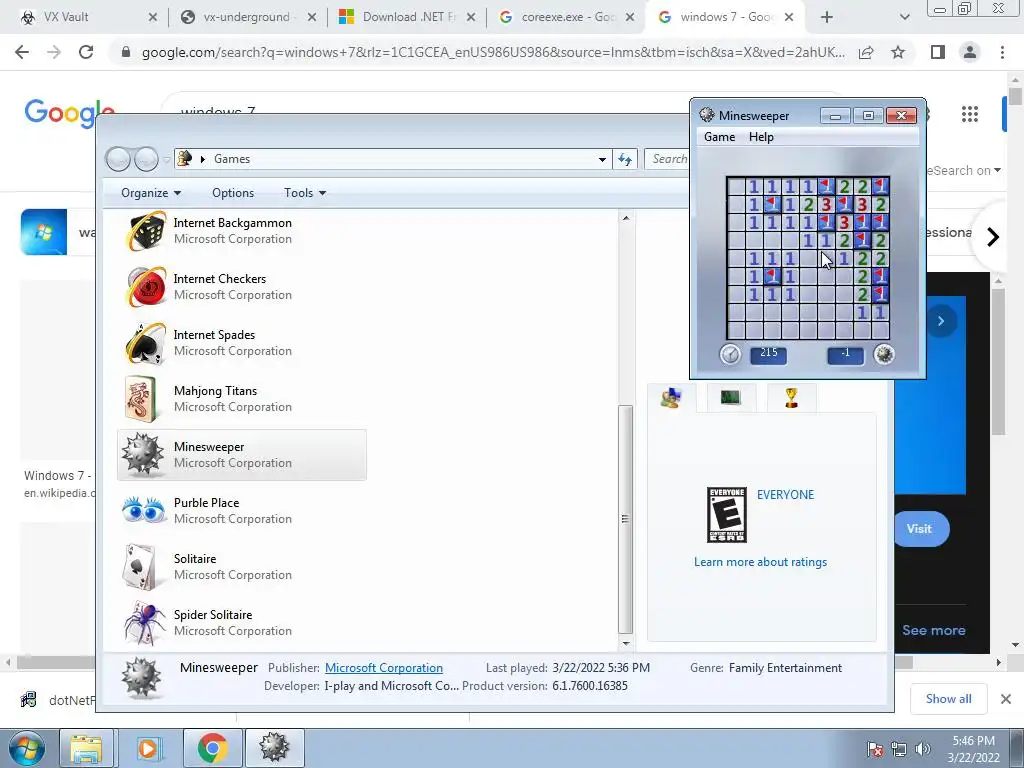Click EVERYONE rating link

(785, 494)
